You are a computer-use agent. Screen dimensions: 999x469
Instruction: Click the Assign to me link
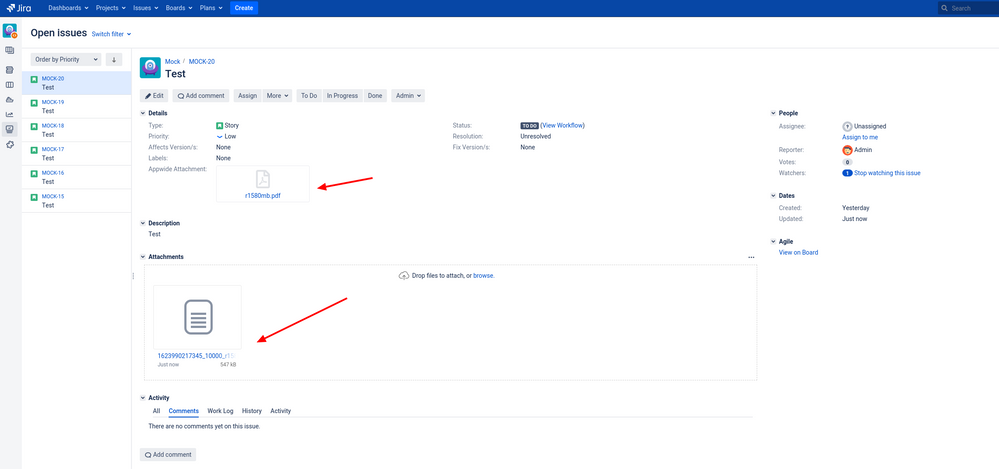[x=860, y=137]
